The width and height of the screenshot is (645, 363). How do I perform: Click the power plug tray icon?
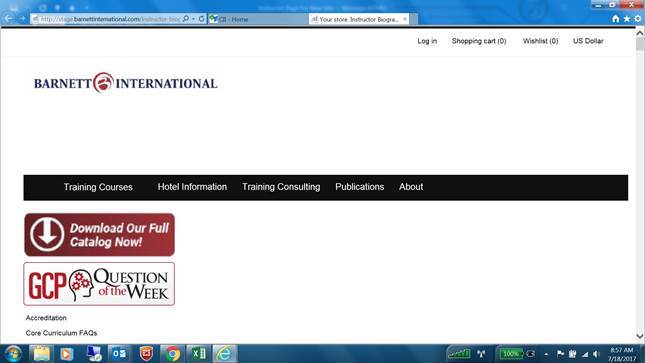tap(572, 354)
